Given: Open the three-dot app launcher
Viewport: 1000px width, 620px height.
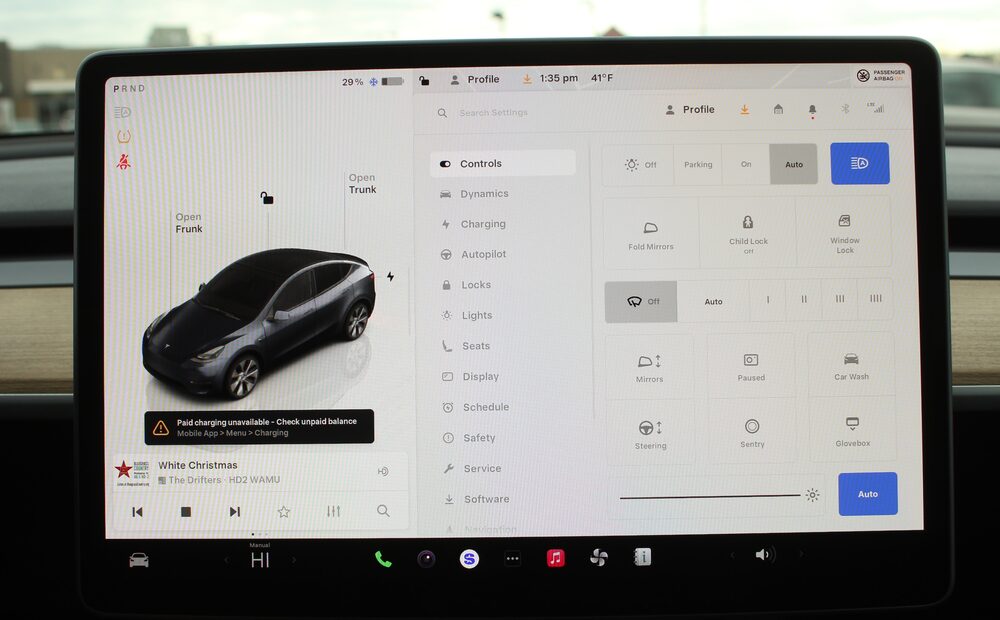Looking at the screenshot, I should click(512, 559).
